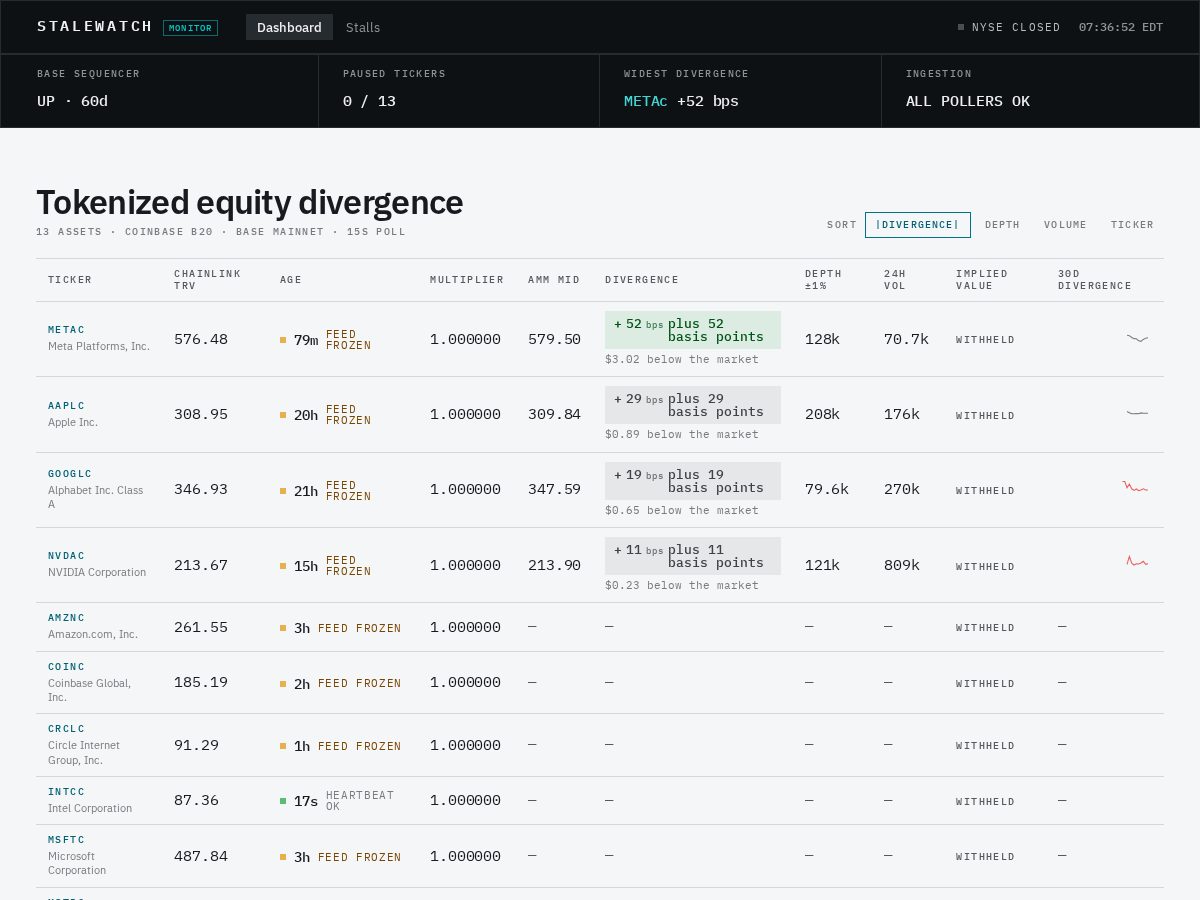
Task: Click the 07:36:52 EDT clock
Action: pos(1121,27)
